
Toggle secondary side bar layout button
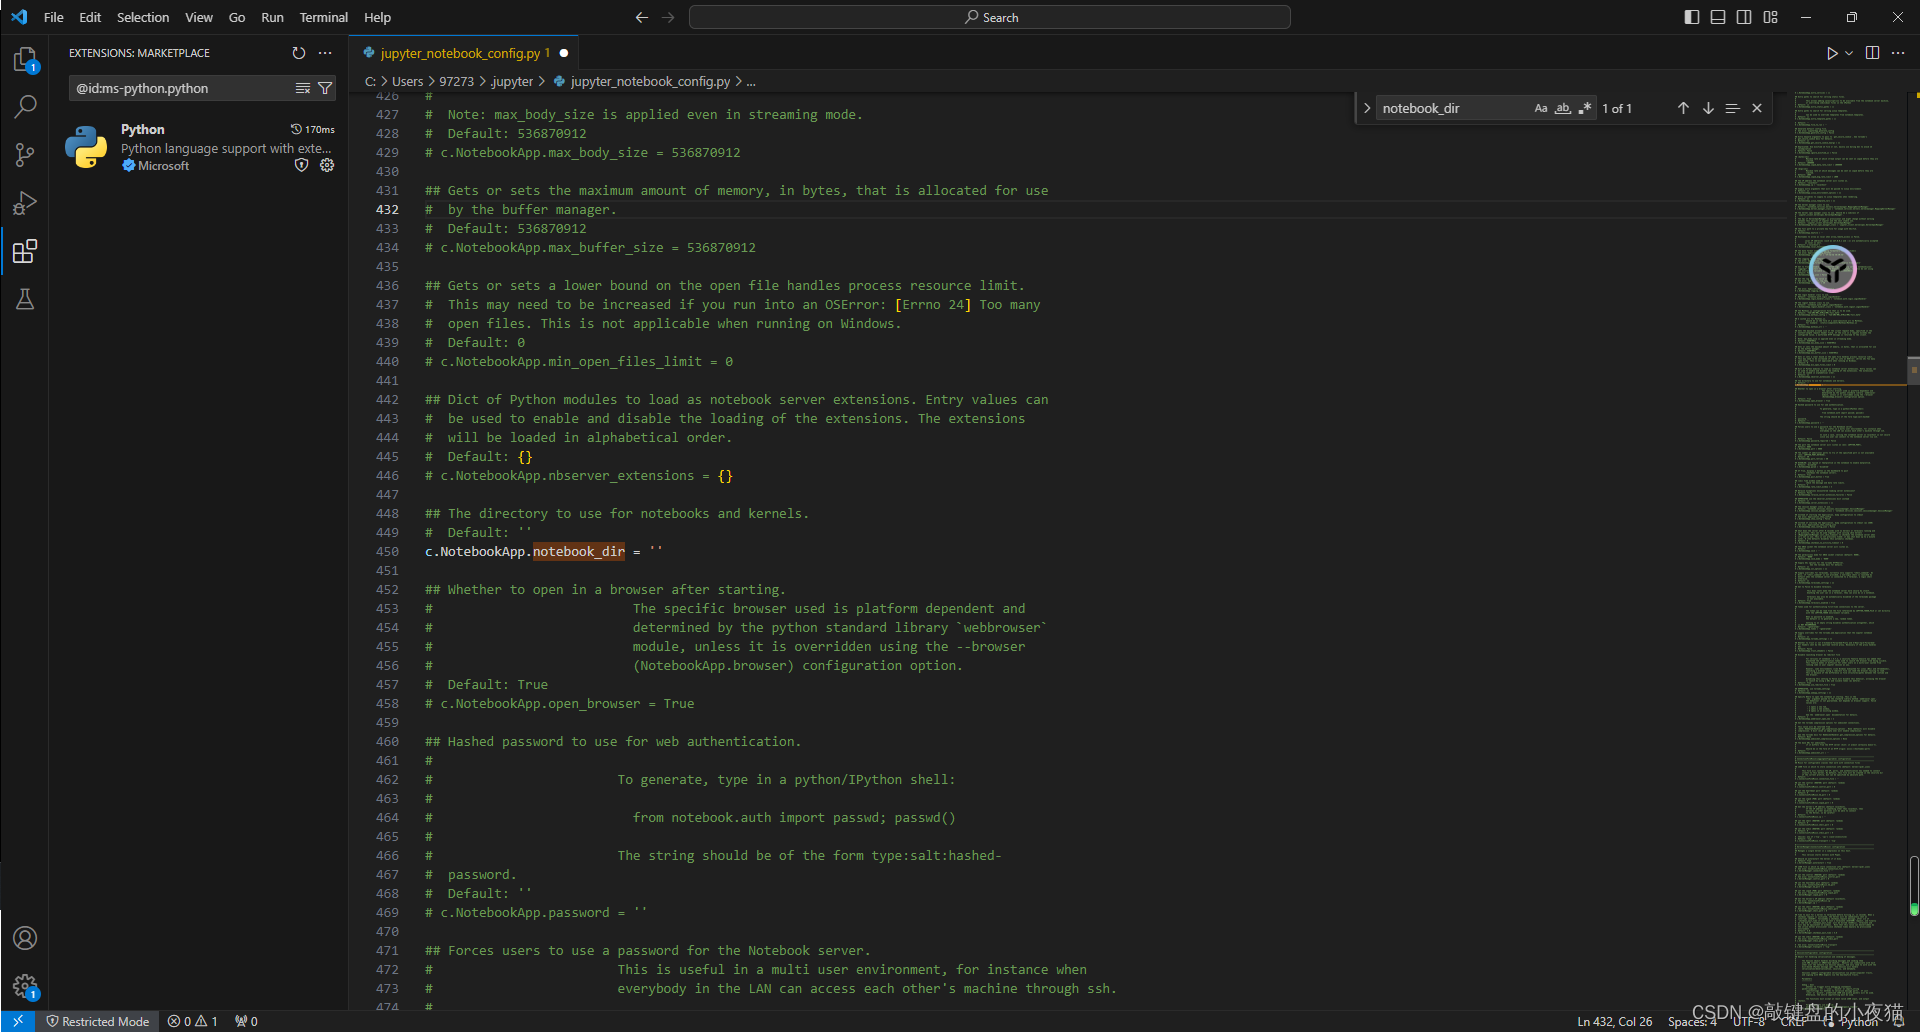tap(1744, 17)
